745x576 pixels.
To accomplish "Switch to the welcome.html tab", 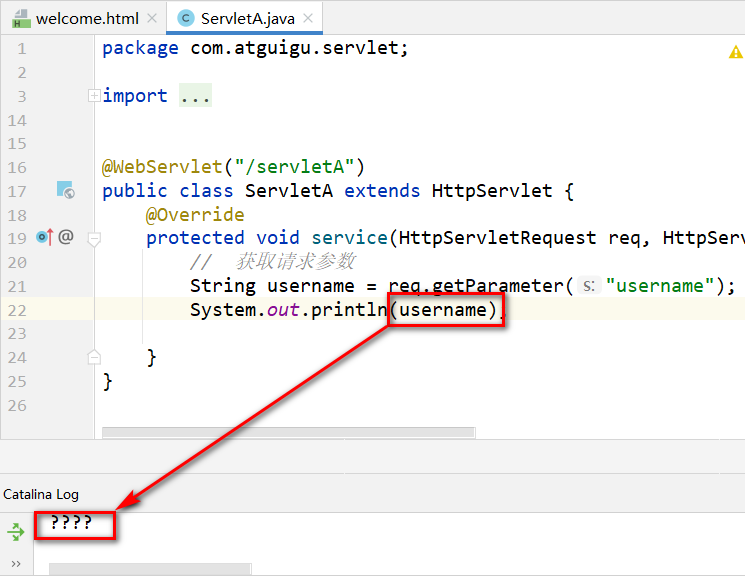I will 87,19.
